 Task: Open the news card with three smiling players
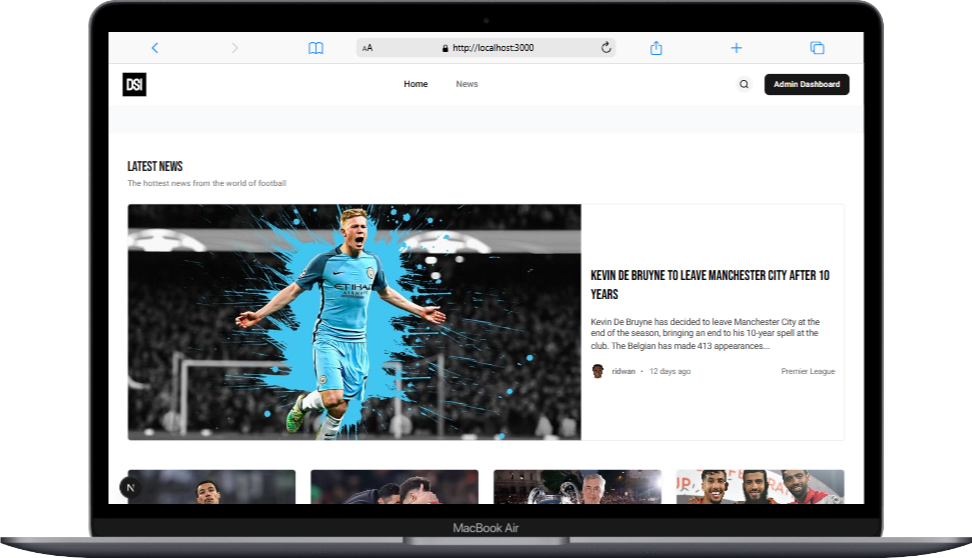point(760,487)
